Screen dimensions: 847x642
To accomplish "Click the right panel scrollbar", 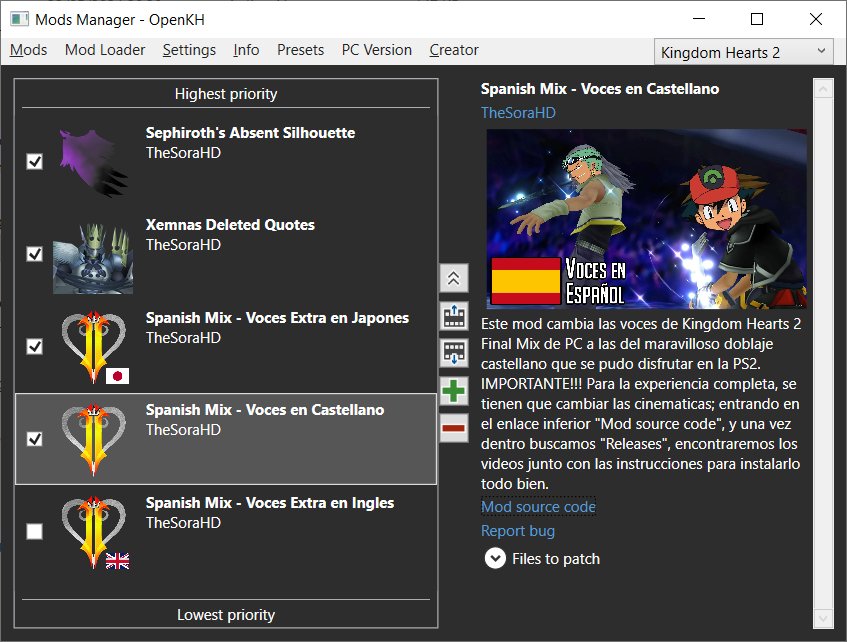I will click(x=822, y=350).
